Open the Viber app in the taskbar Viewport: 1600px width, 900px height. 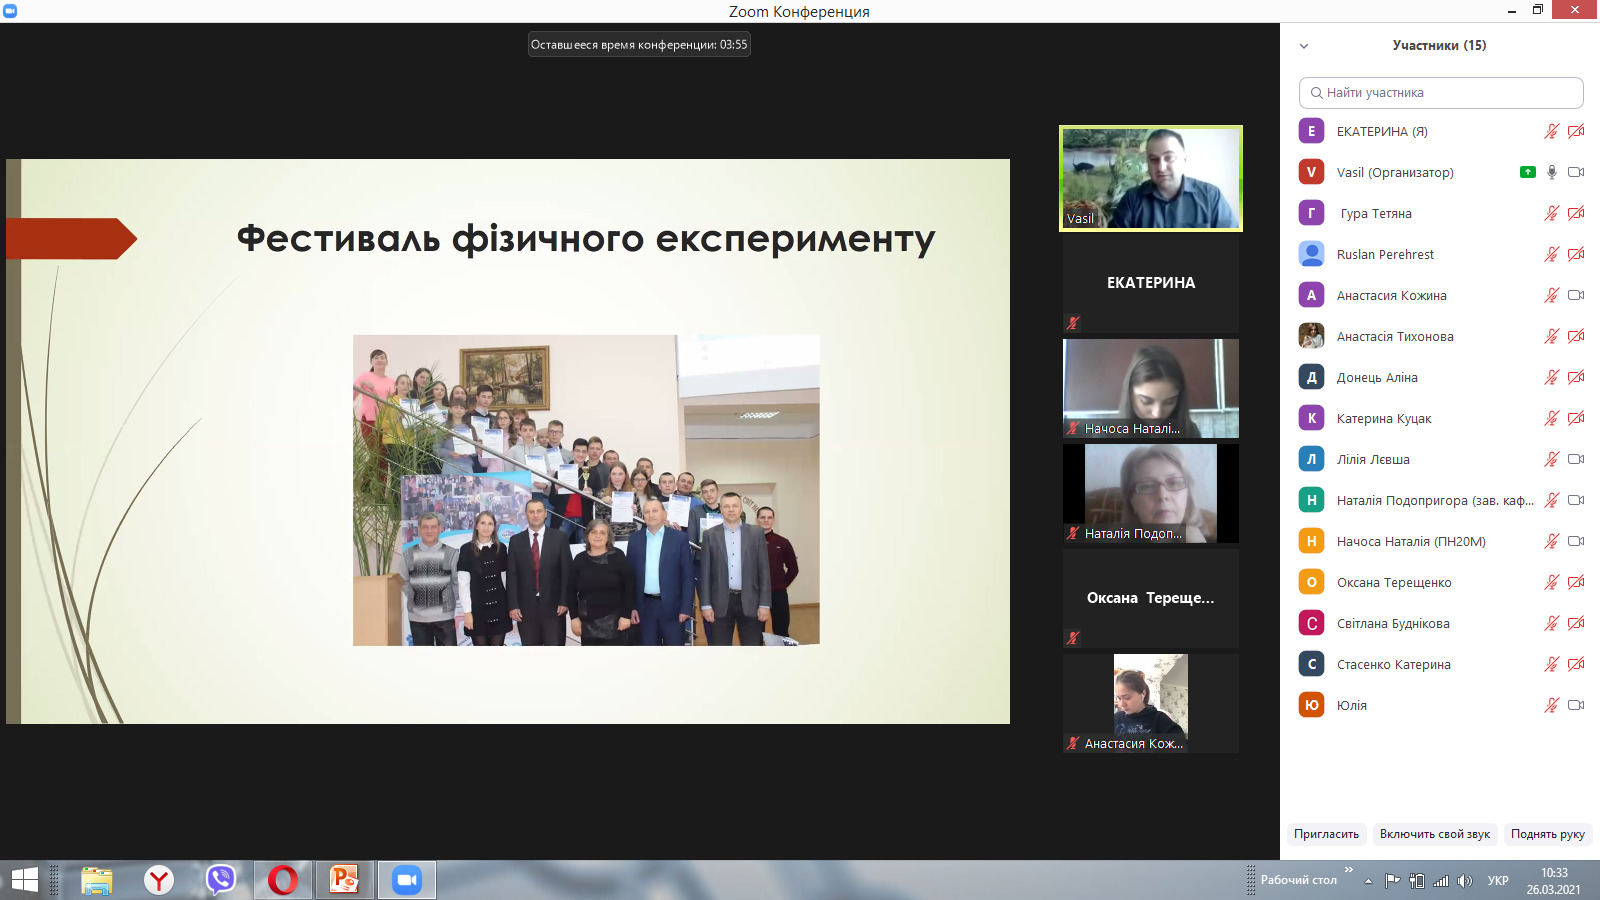[220, 880]
